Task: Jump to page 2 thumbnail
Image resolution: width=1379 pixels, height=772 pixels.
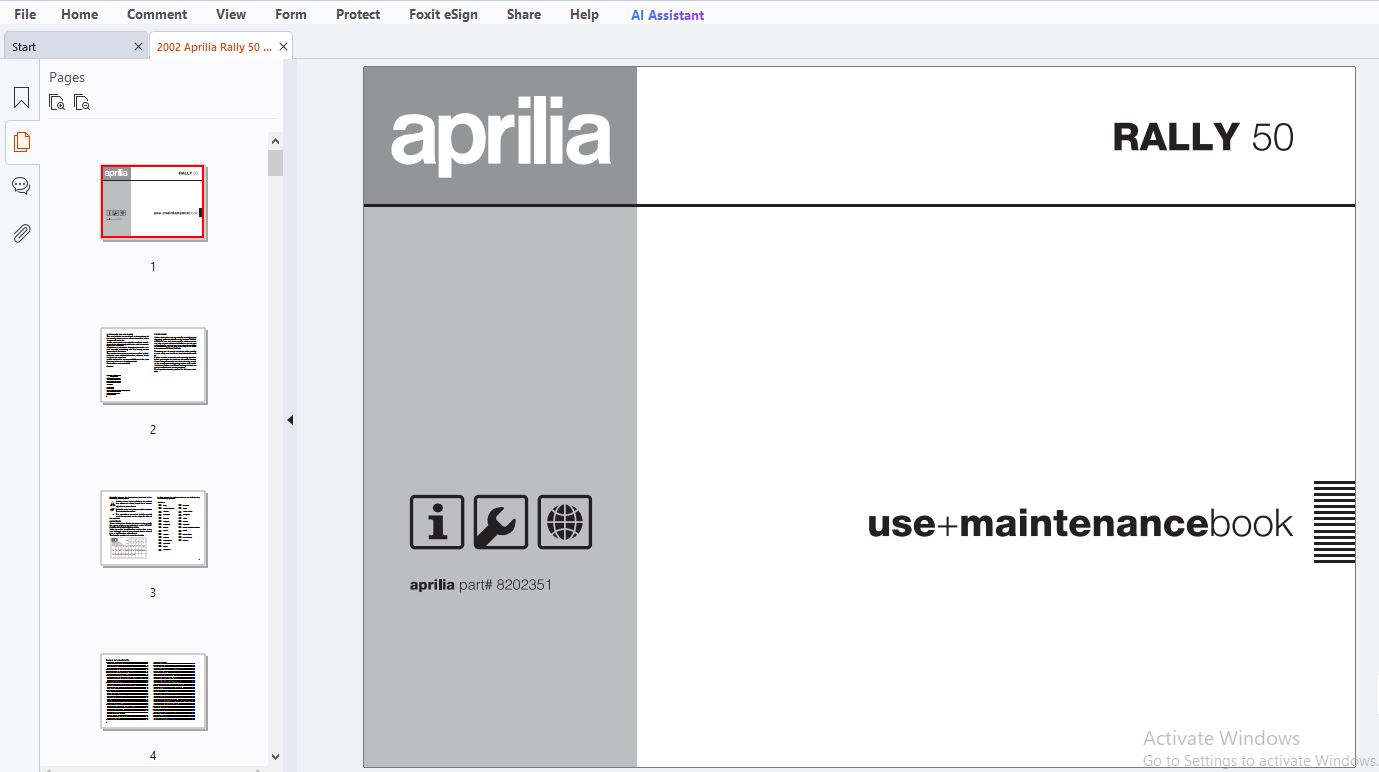Action: tap(153, 365)
